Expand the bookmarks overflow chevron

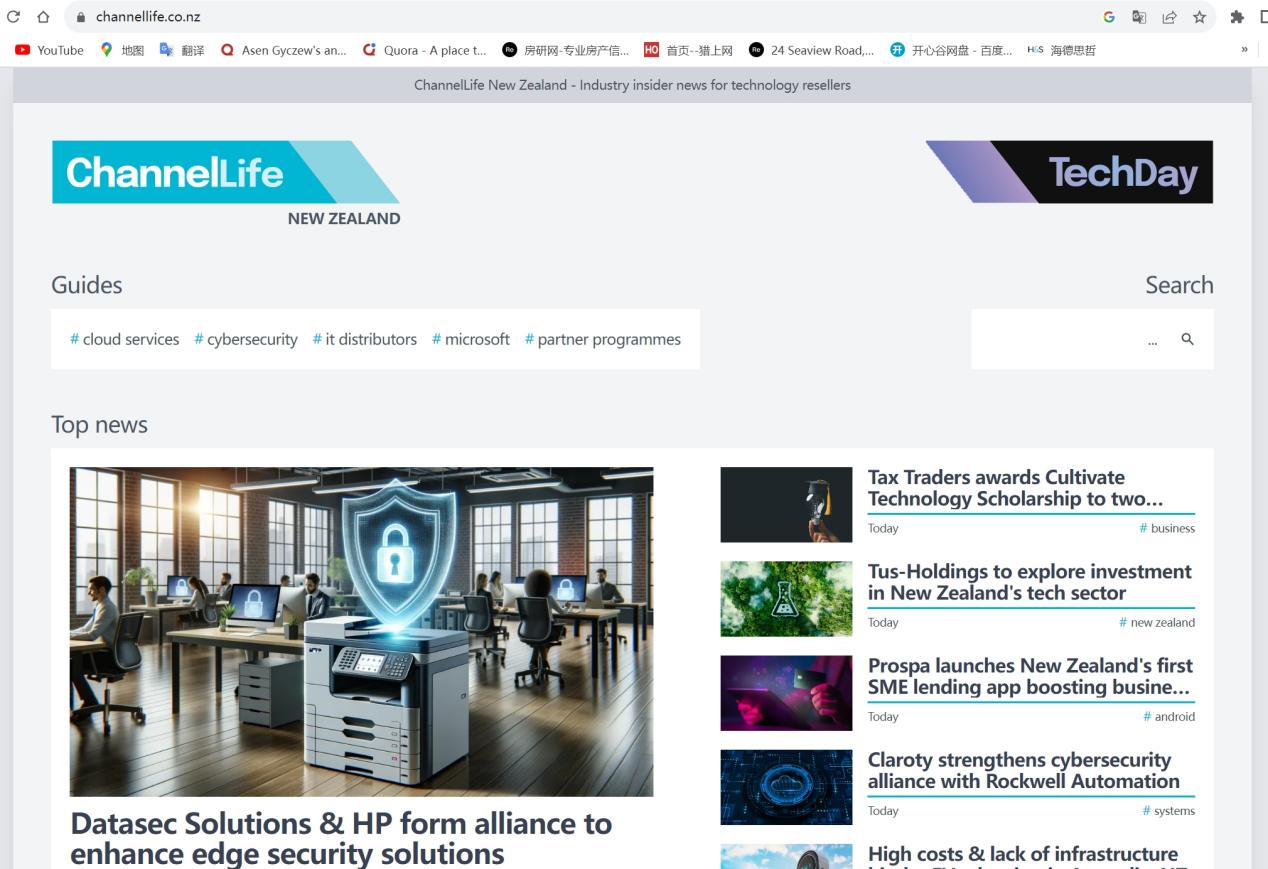[x=1244, y=50]
